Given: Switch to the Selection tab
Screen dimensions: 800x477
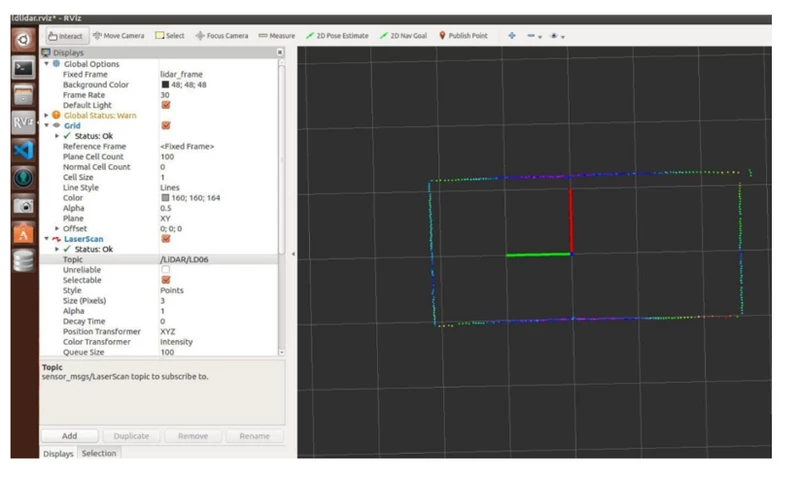Looking at the screenshot, I should tap(99, 453).
